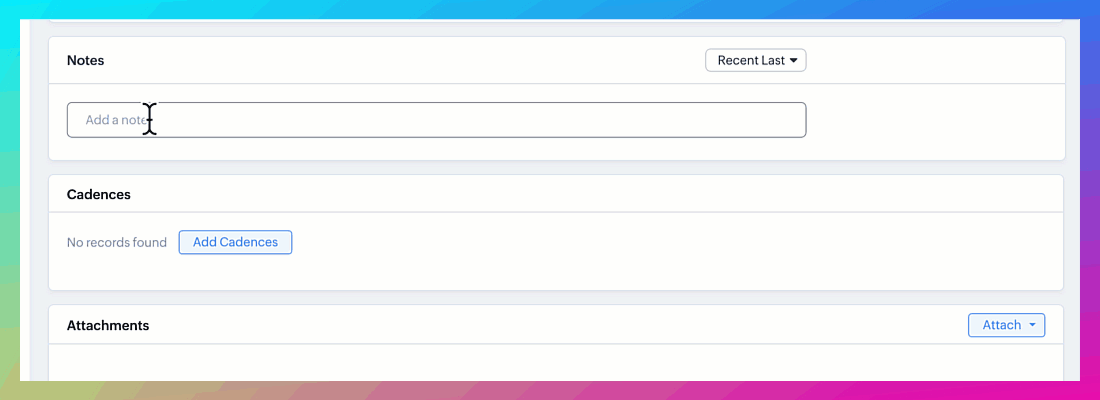Click empty Notes header area left of Recent Last
This screenshot has width=1100, height=400.
coord(400,60)
